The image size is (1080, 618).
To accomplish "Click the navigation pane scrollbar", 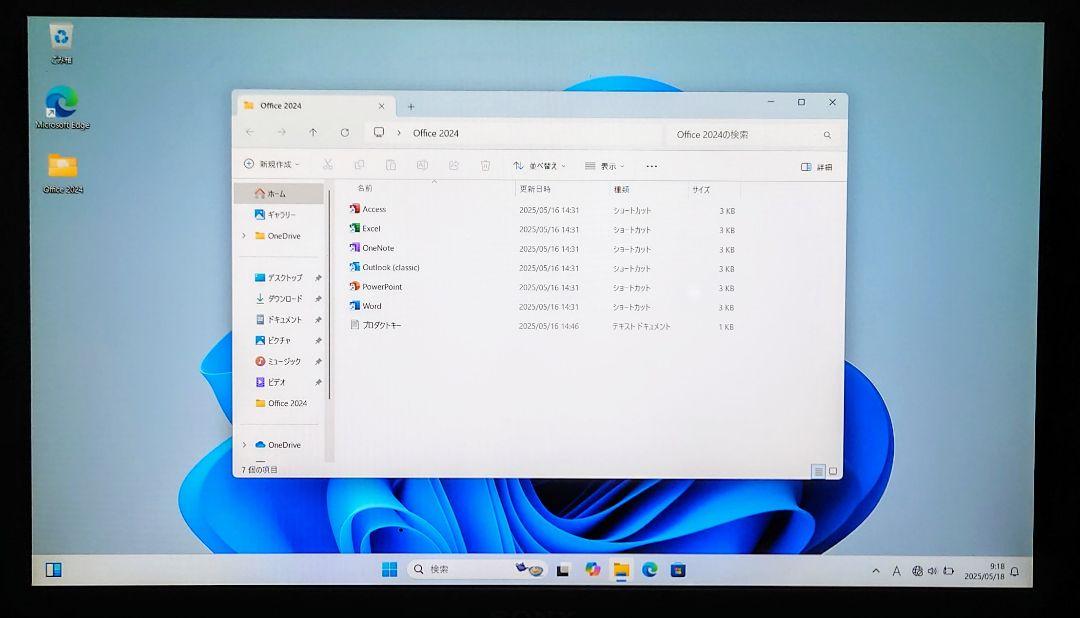I will [330, 296].
